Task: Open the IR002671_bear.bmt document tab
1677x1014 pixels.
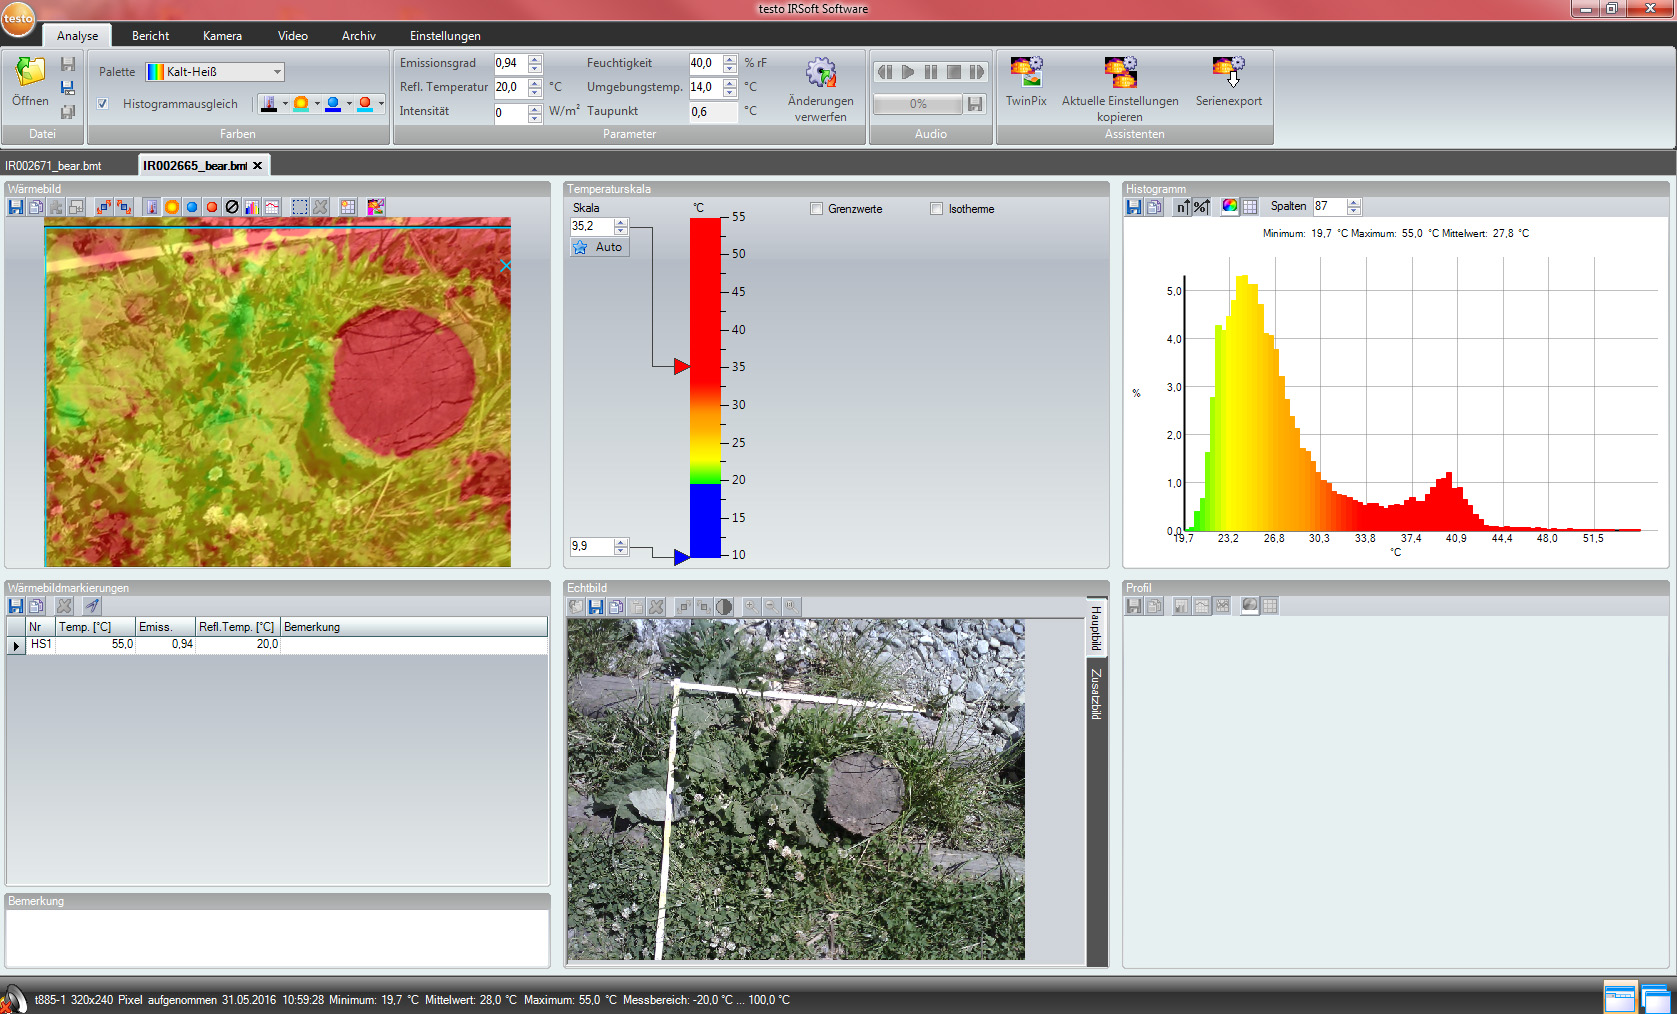Action: pyautogui.click(x=54, y=166)
